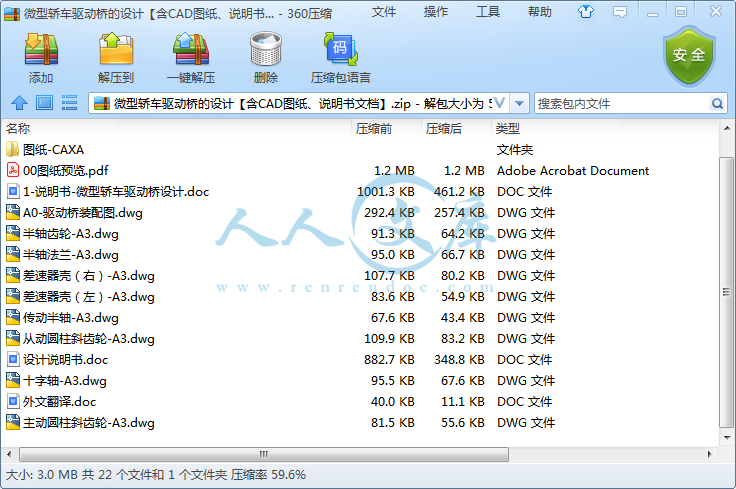Select 主动圆柱斜齿轮-A3.dwg file
The width and height of the screenshot is (736, 489).
coord(89,423)
